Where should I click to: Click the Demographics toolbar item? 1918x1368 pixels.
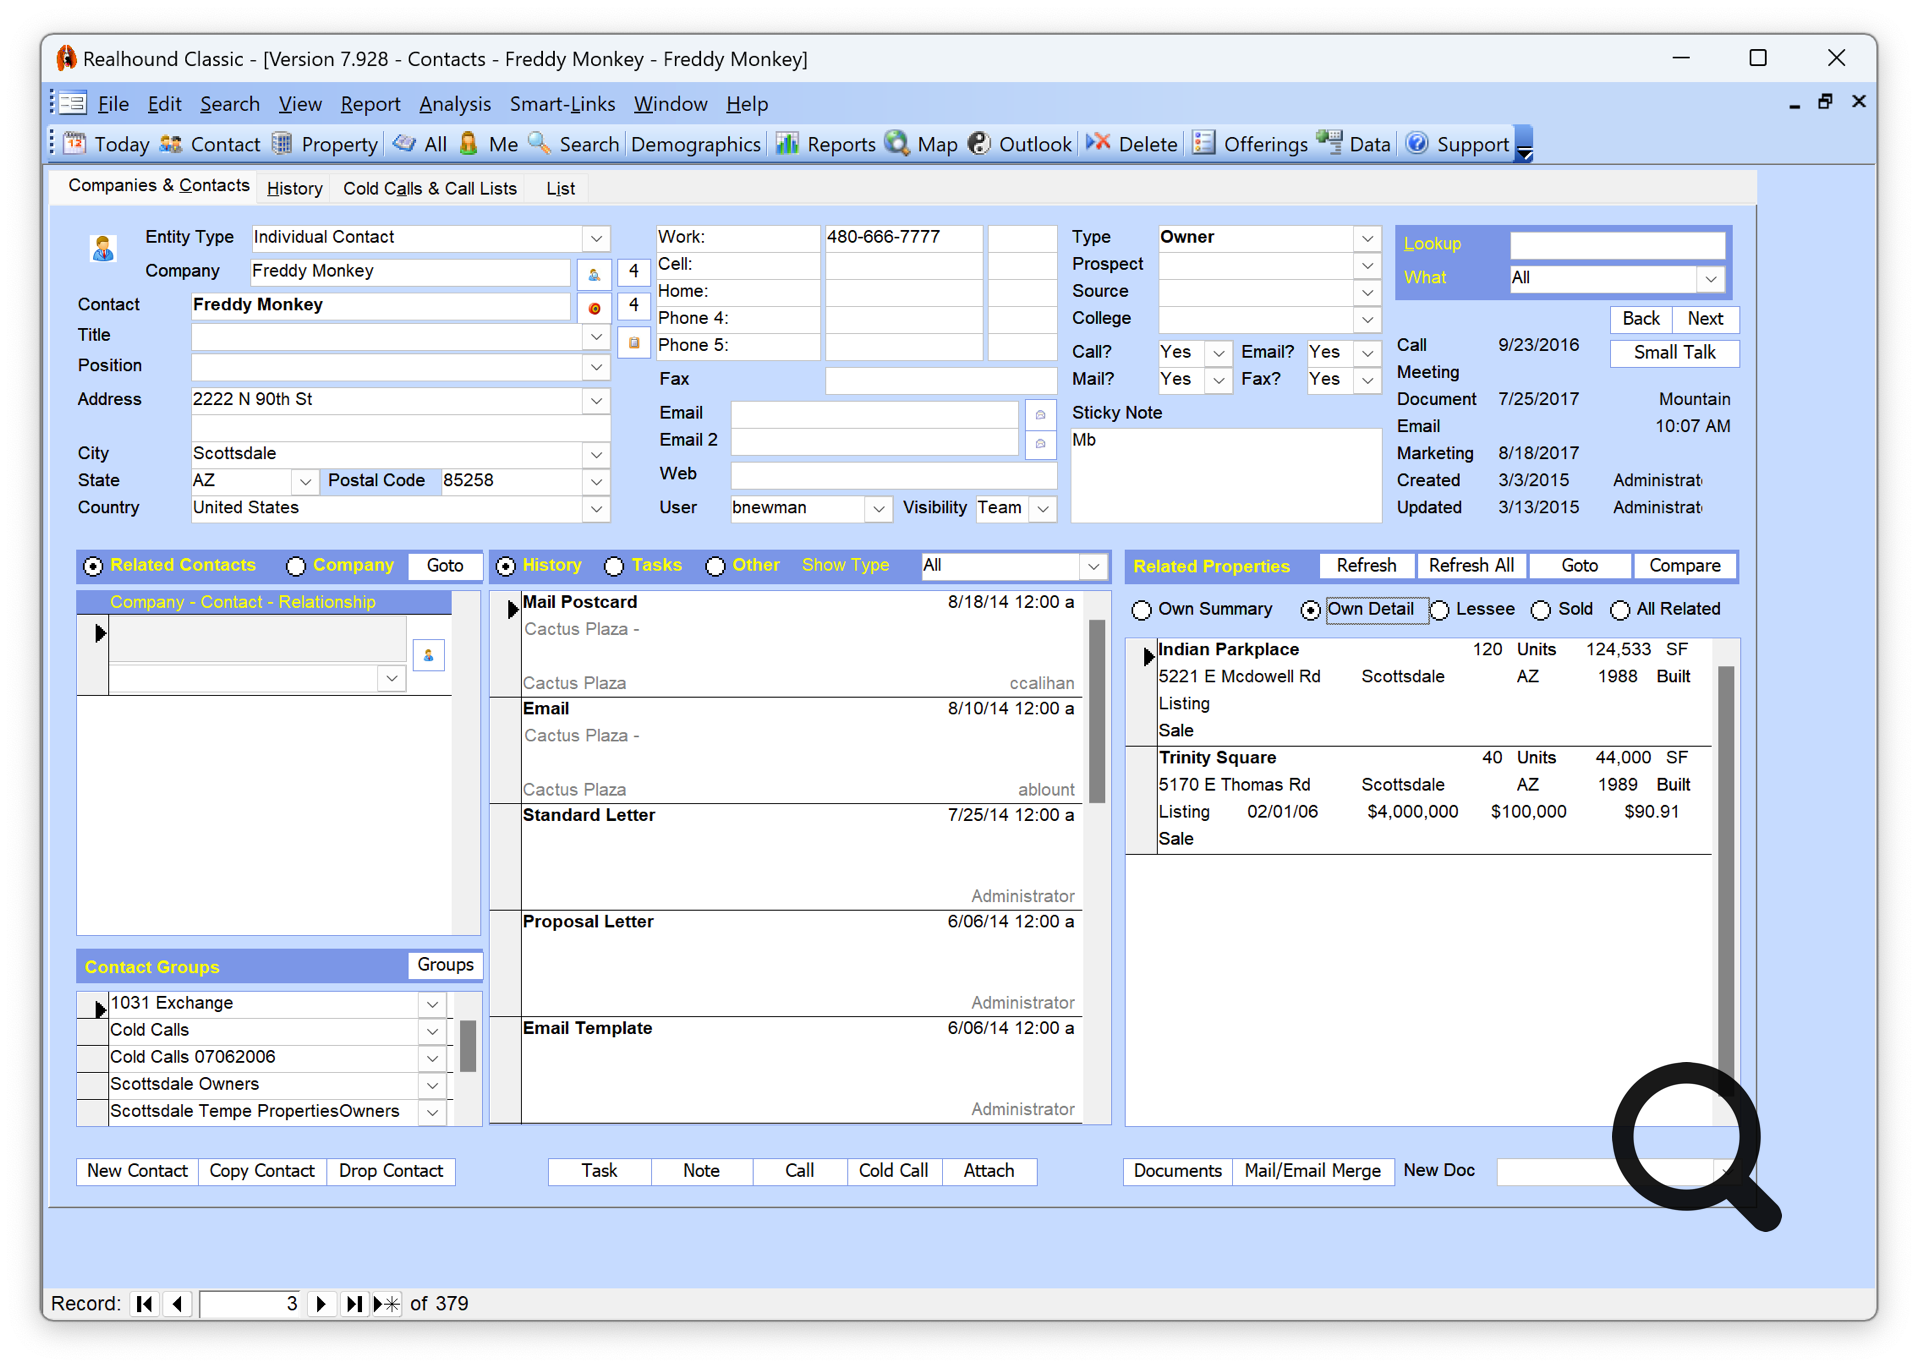coord(696,145)
